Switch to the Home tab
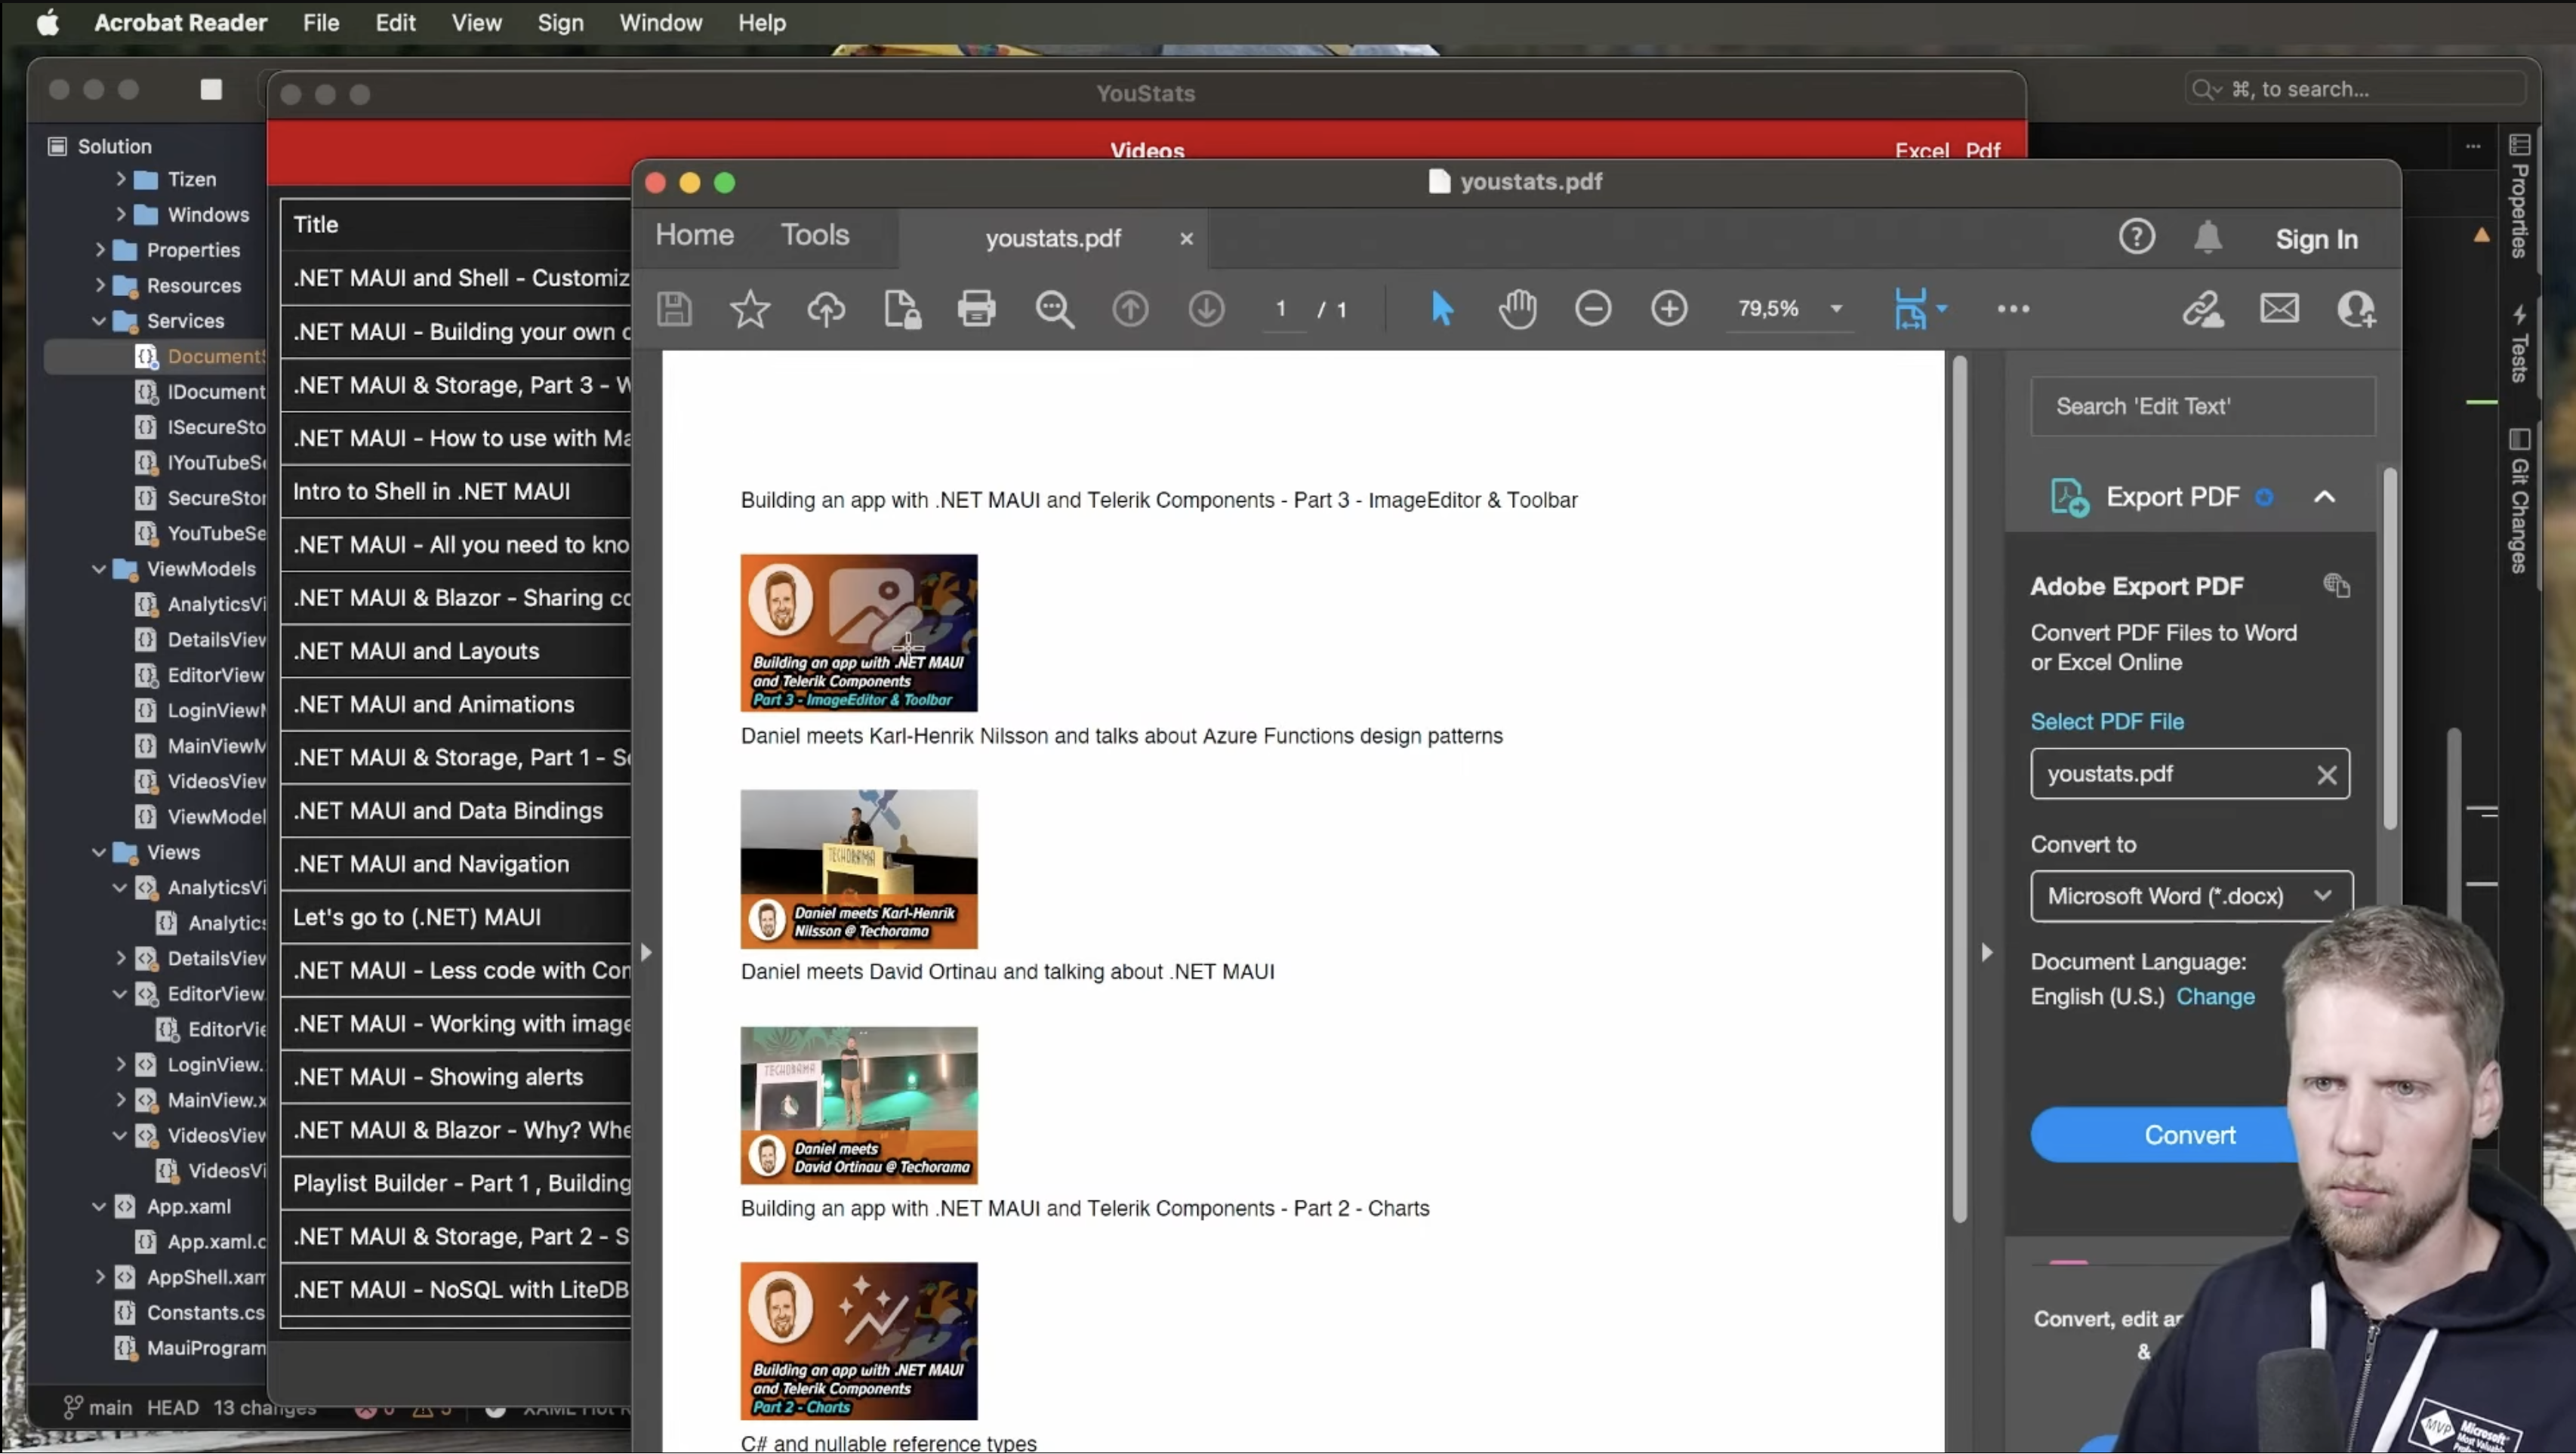This screenshot has width=2576, height=1454. coord(694,235)
